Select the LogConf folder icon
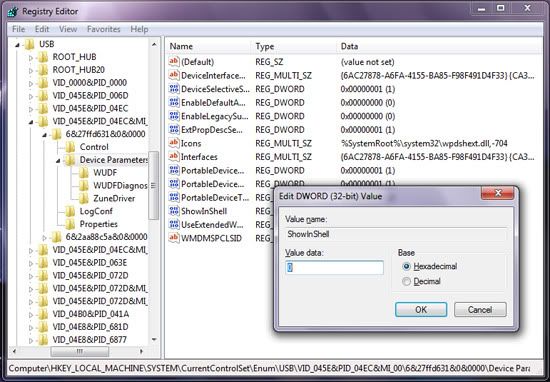Image resolution: width=550 pixels, height=382 pixels. (70, 211)
